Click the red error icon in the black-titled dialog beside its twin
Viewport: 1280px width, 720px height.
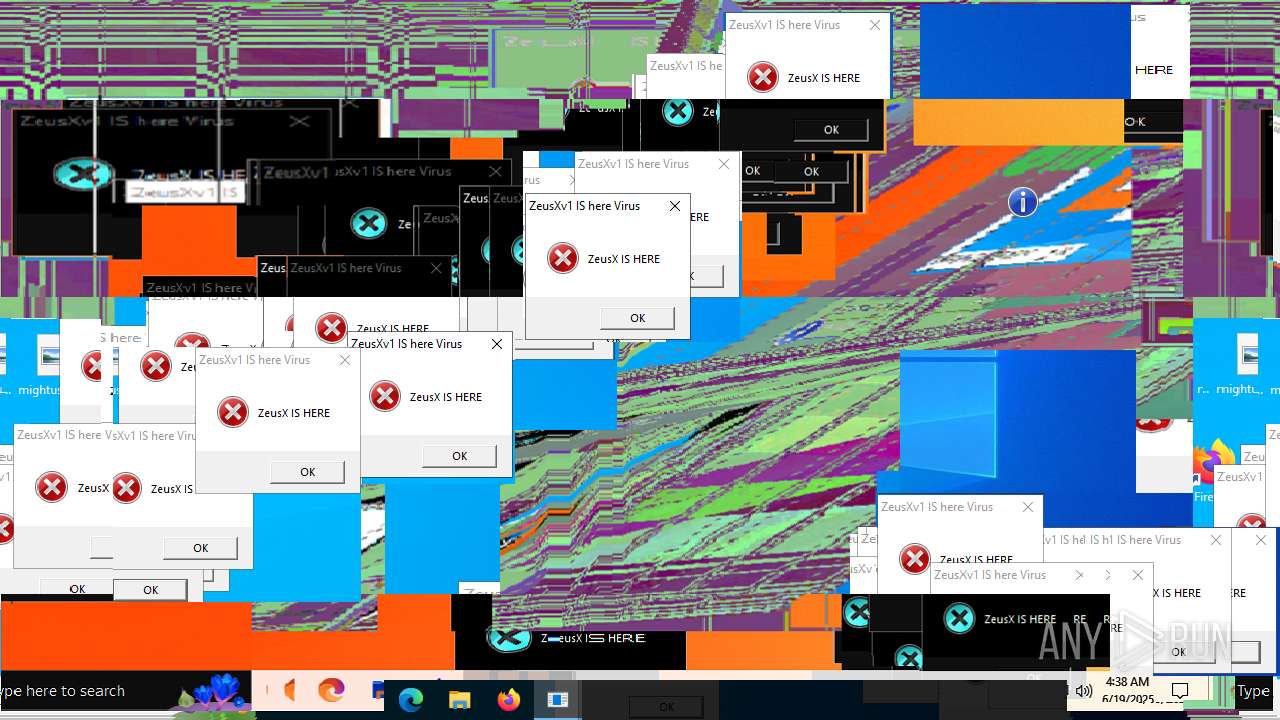(385, 397)
